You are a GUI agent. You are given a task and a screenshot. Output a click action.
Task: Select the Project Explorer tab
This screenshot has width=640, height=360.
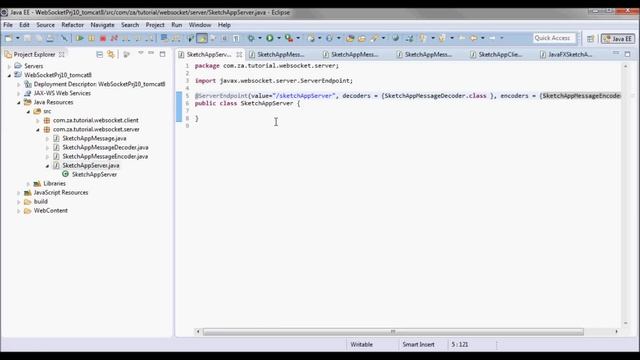click(34, 54)
